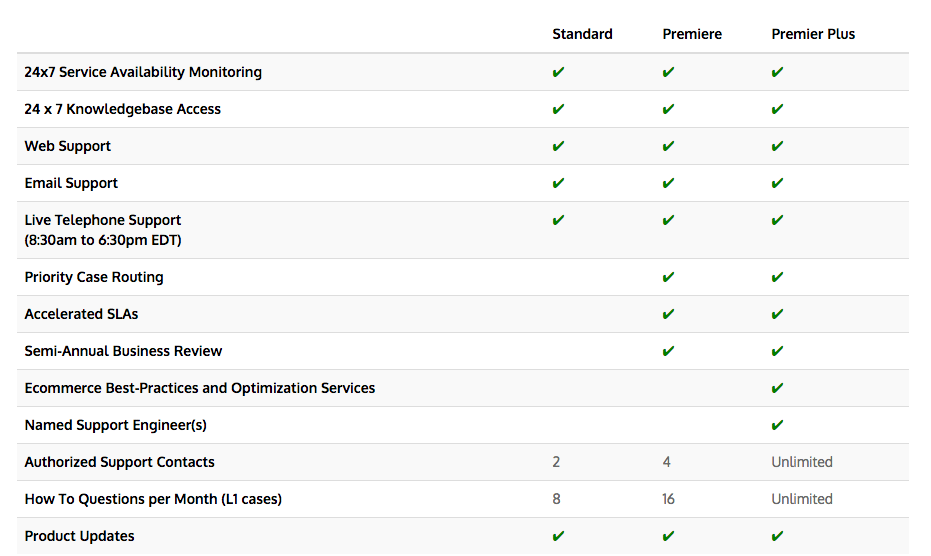931x556 pixels.
Task: Click Premiere checkmark for Email Support
Action: click(x=668, y=183)
